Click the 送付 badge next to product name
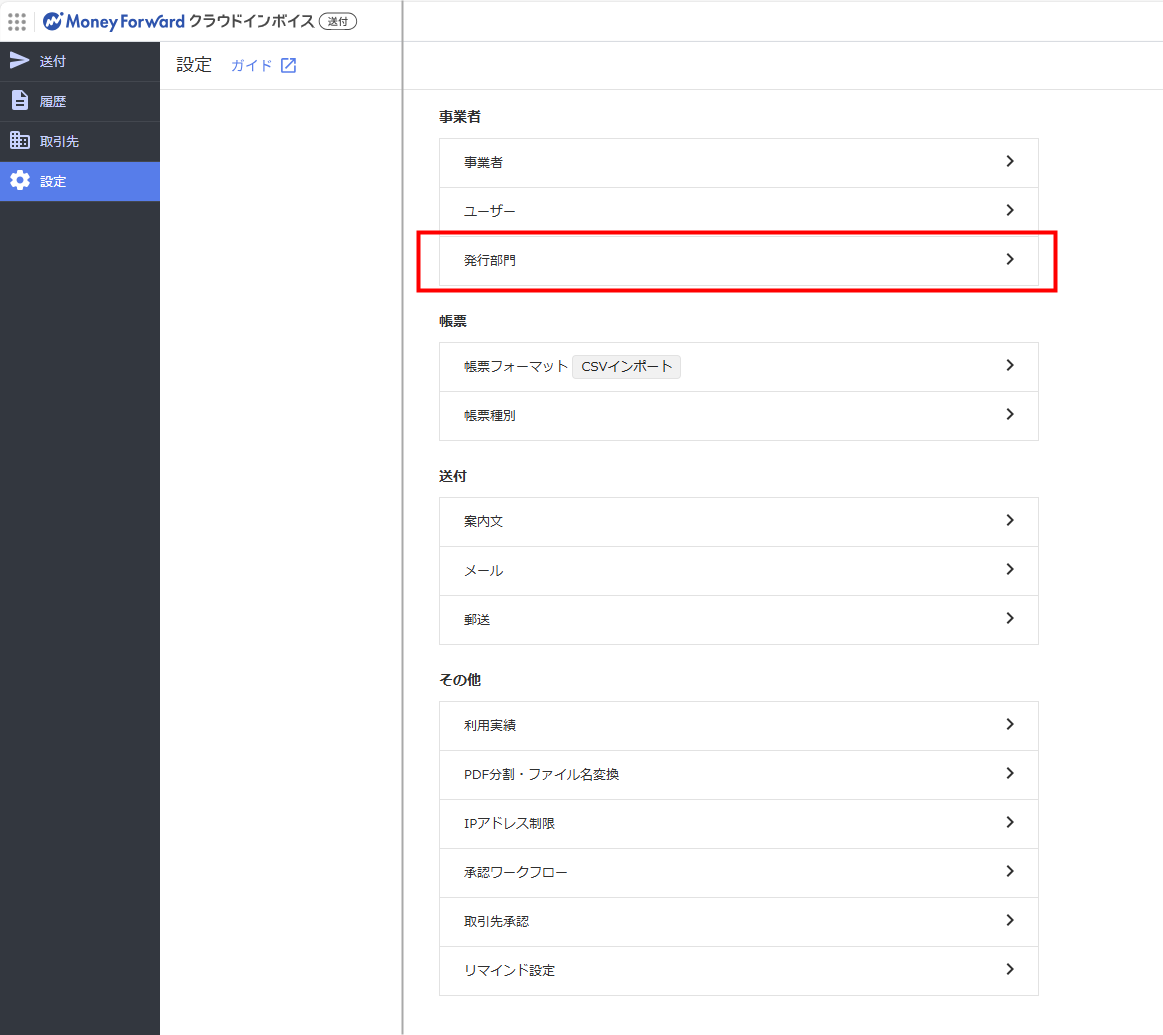 tap(337, 21)
